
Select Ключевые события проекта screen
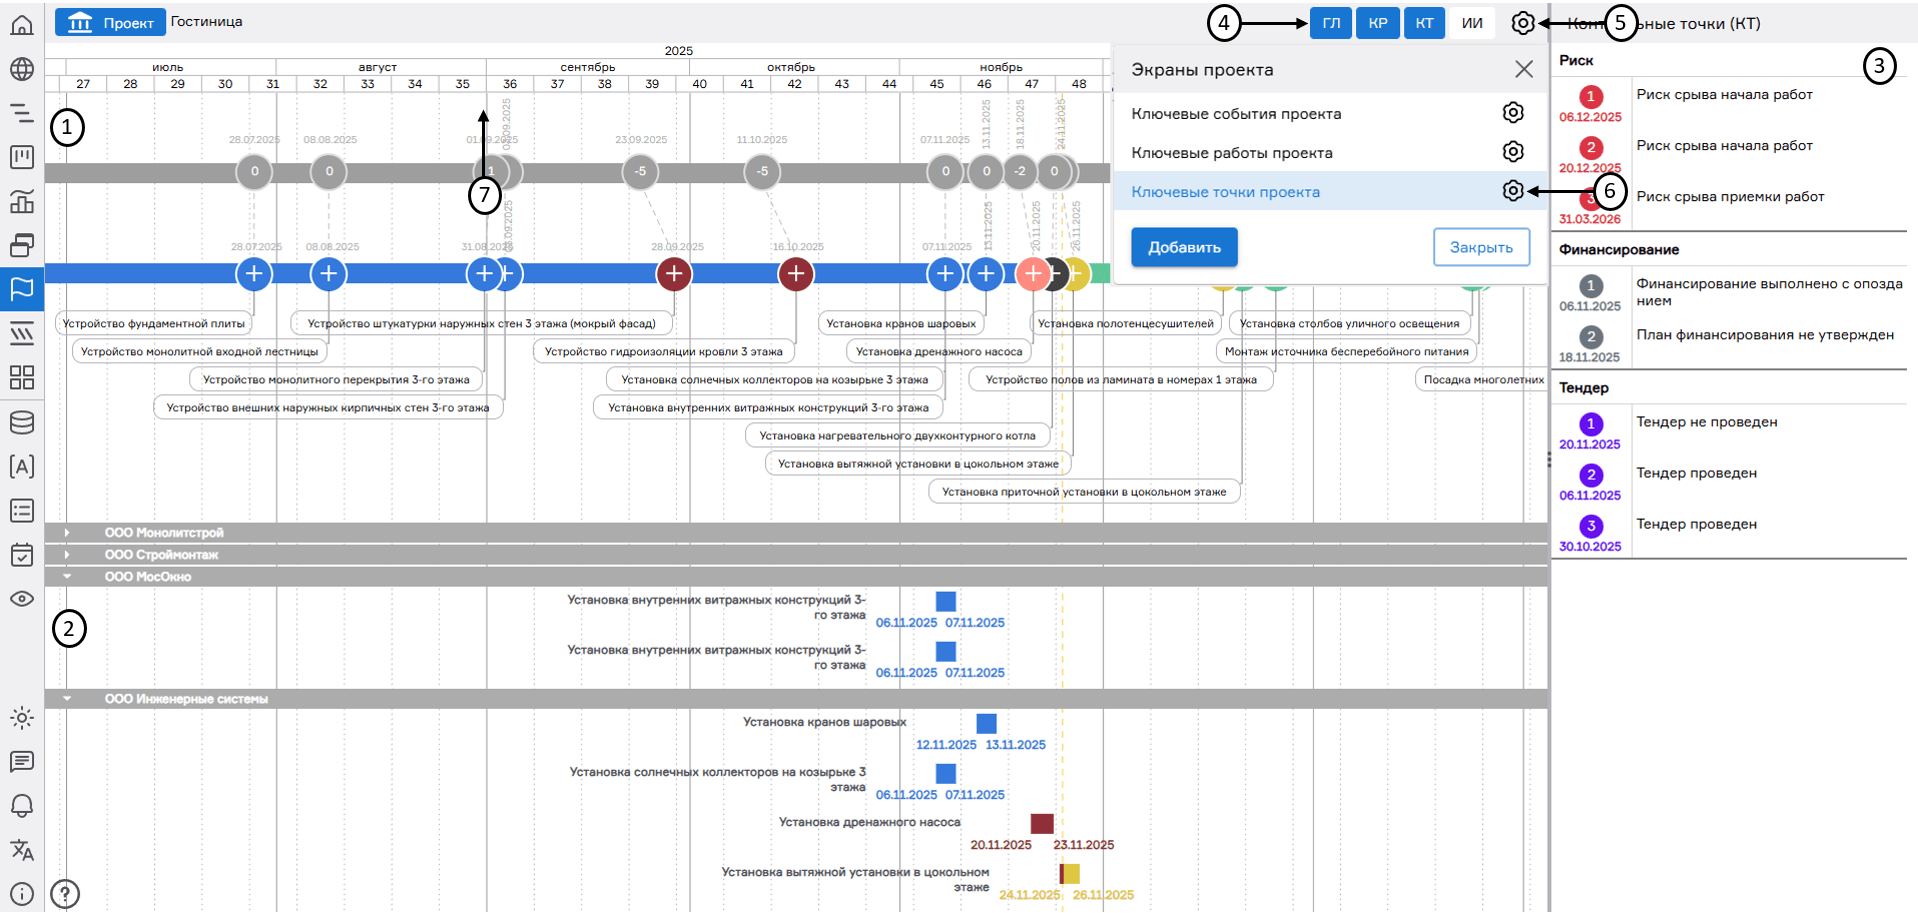(x=1236, y=114)
